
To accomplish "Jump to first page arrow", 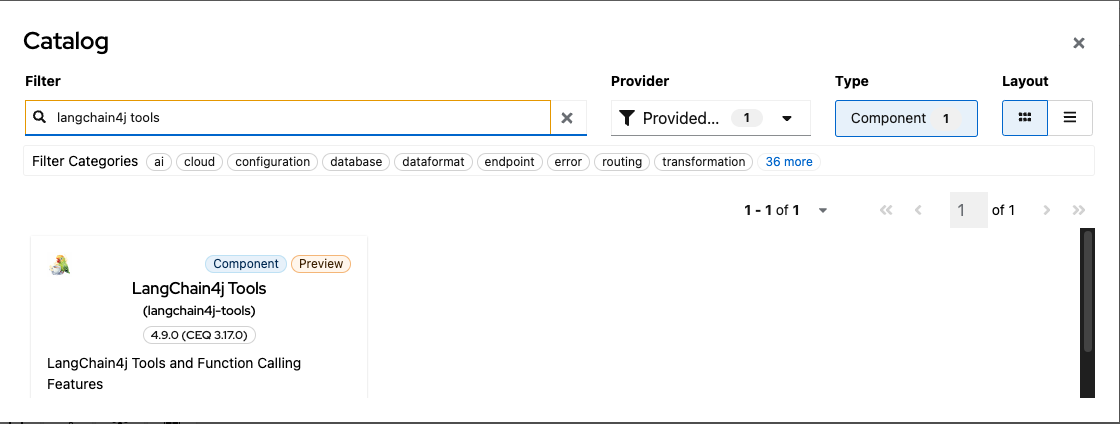I will point(886,210).
